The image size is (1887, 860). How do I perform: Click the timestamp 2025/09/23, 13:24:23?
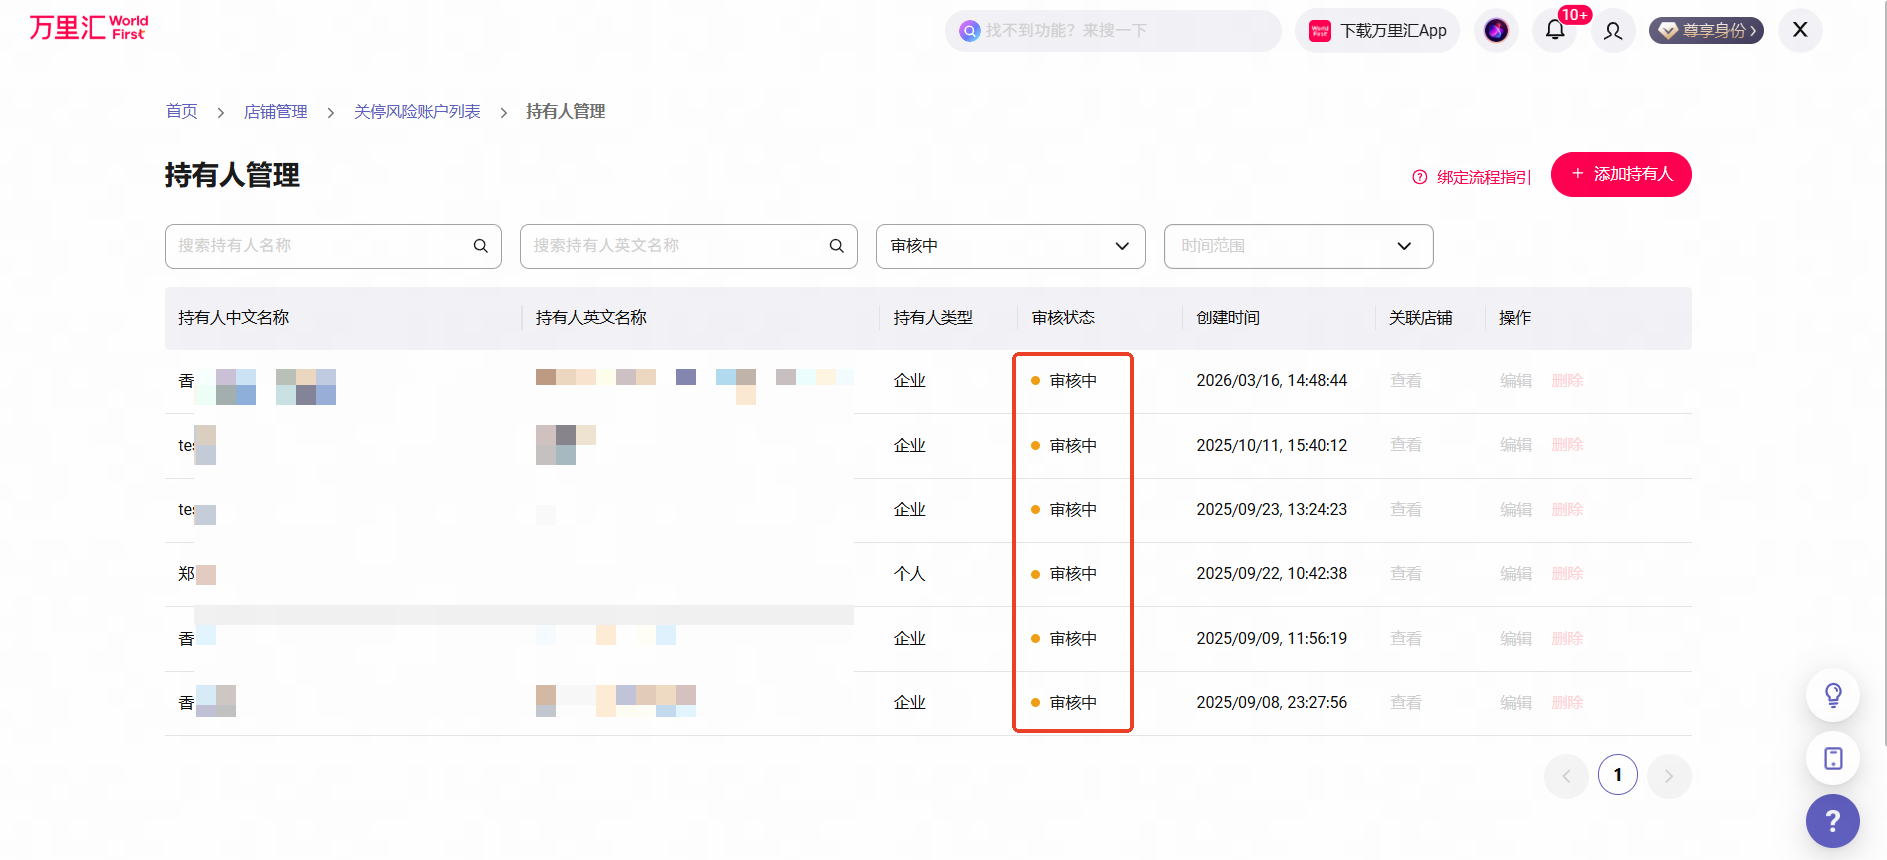[1272, 510]
